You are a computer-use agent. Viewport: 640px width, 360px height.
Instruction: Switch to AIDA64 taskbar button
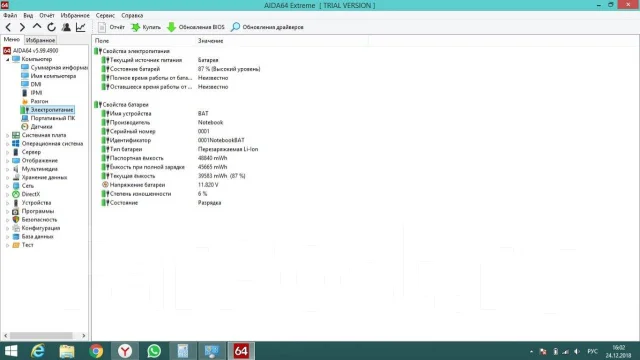point(241,351)
